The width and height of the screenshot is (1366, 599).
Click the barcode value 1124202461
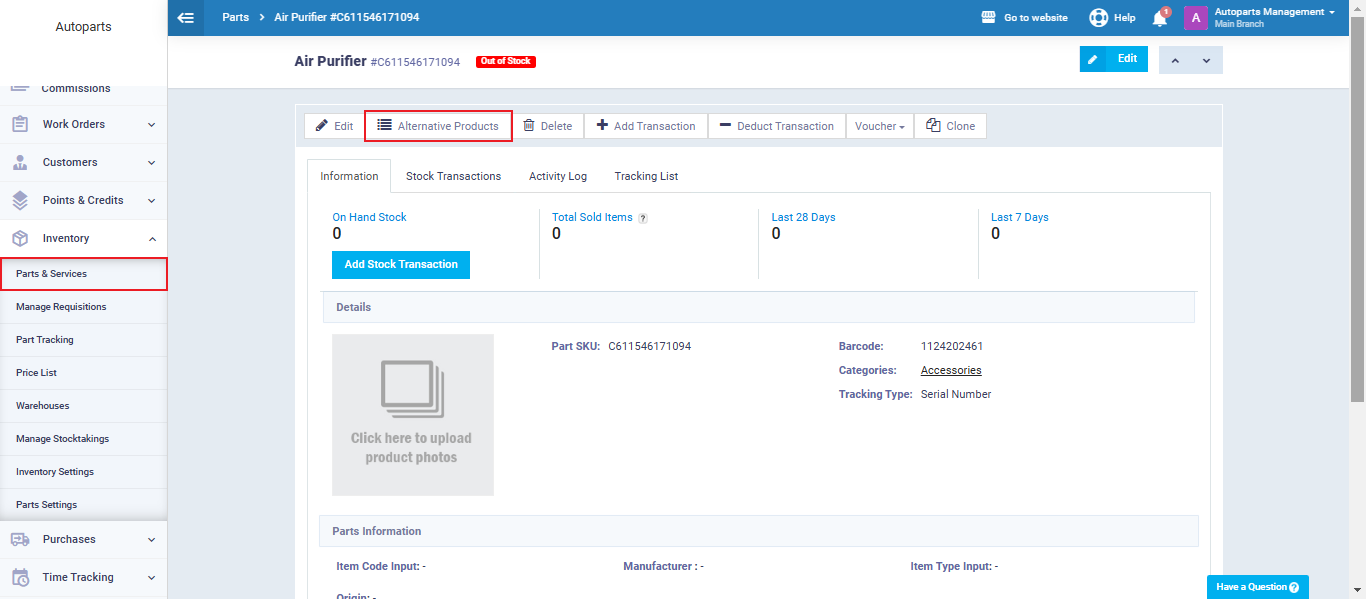click(x=952, y=346)
